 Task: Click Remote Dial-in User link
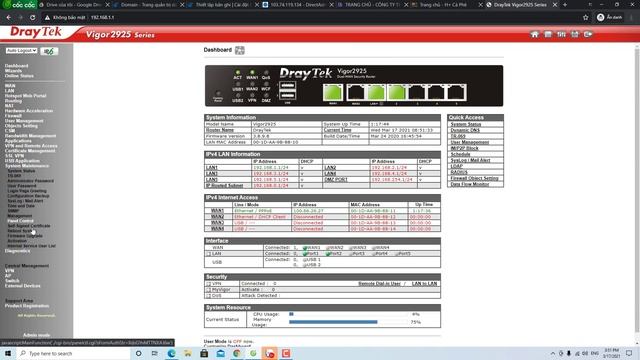(x=379, y=284)
